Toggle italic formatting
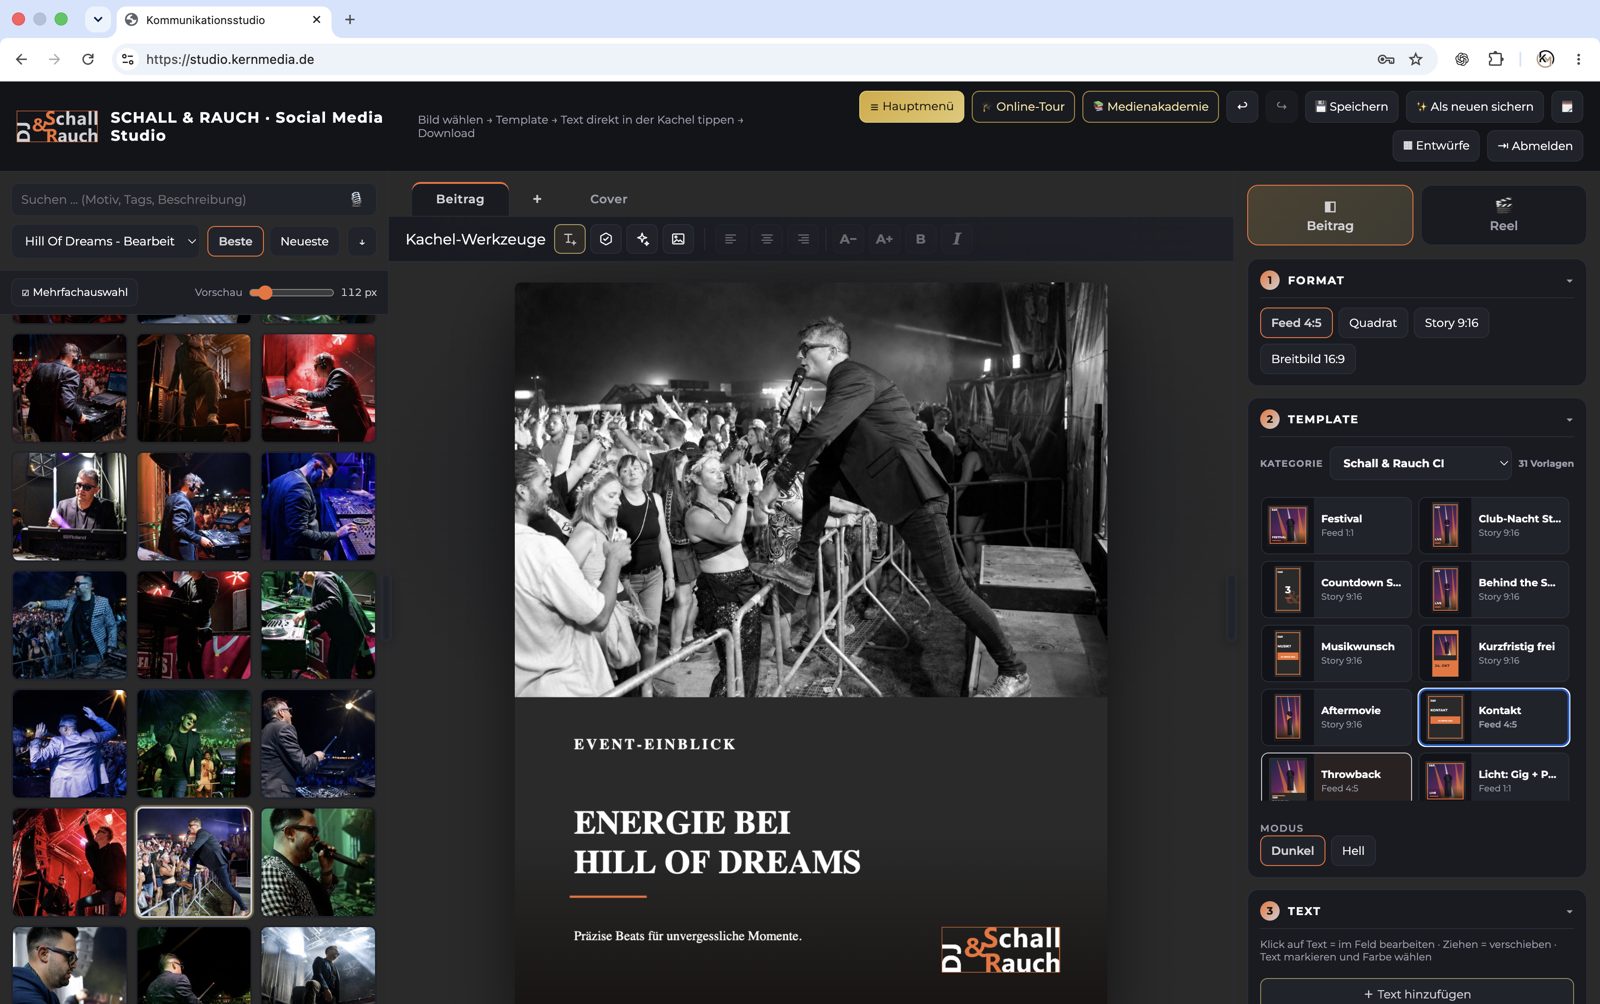Image resolution: width=1600 pixels, height=1004 pixels. 957,239
